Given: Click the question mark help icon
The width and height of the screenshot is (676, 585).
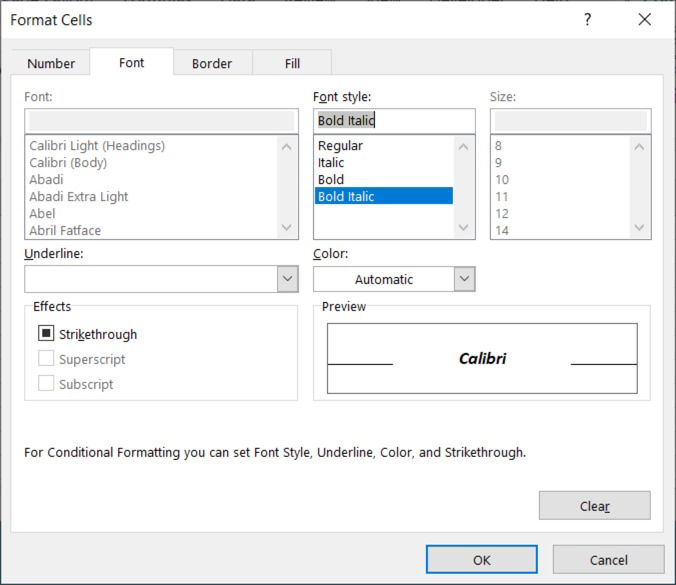Looking at the screenshot, I should (588, 20).
